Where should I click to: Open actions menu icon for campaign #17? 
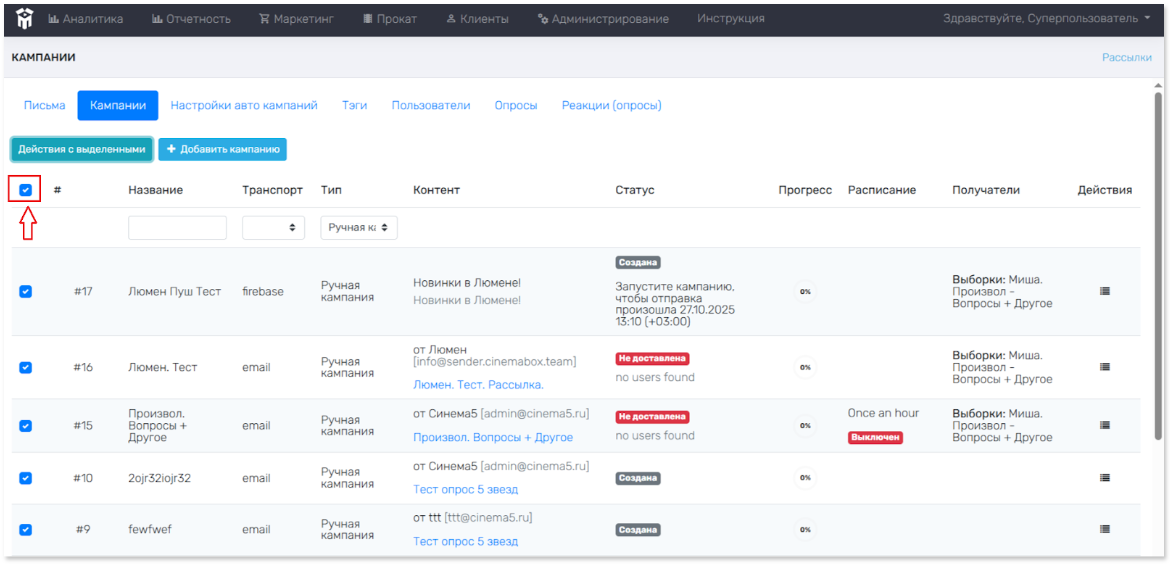point(1105,291)
